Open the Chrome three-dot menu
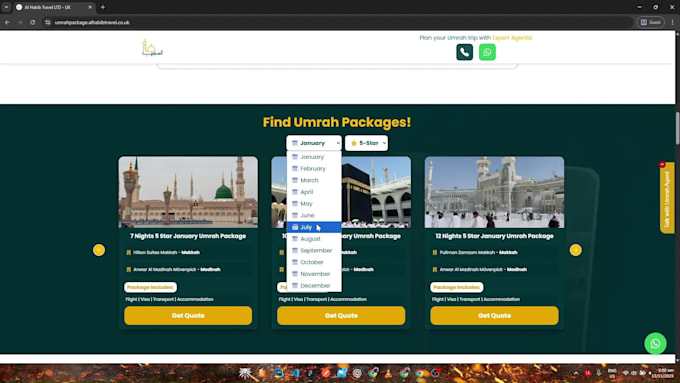Image resolution: width=680 pixels, height=383 pixels. point(673,22)
